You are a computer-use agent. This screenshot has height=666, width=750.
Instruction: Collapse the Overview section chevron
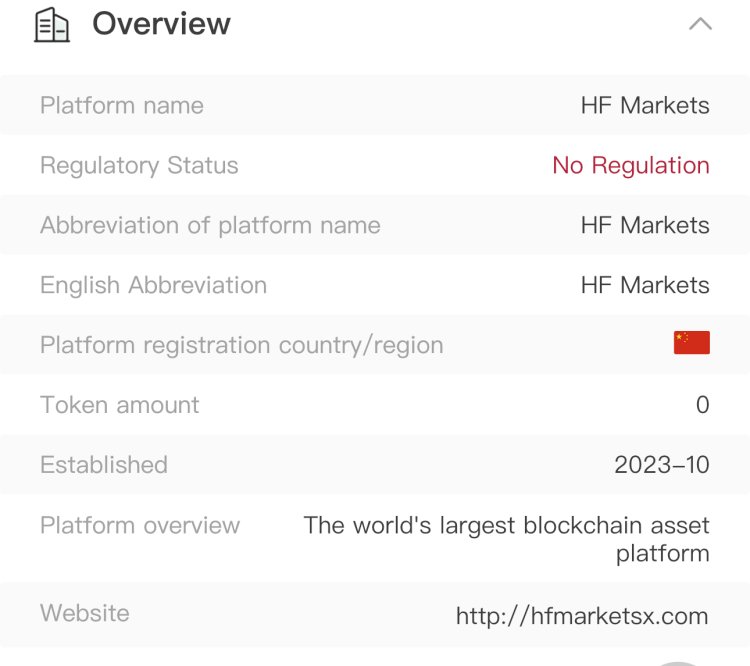coord(700,24)
